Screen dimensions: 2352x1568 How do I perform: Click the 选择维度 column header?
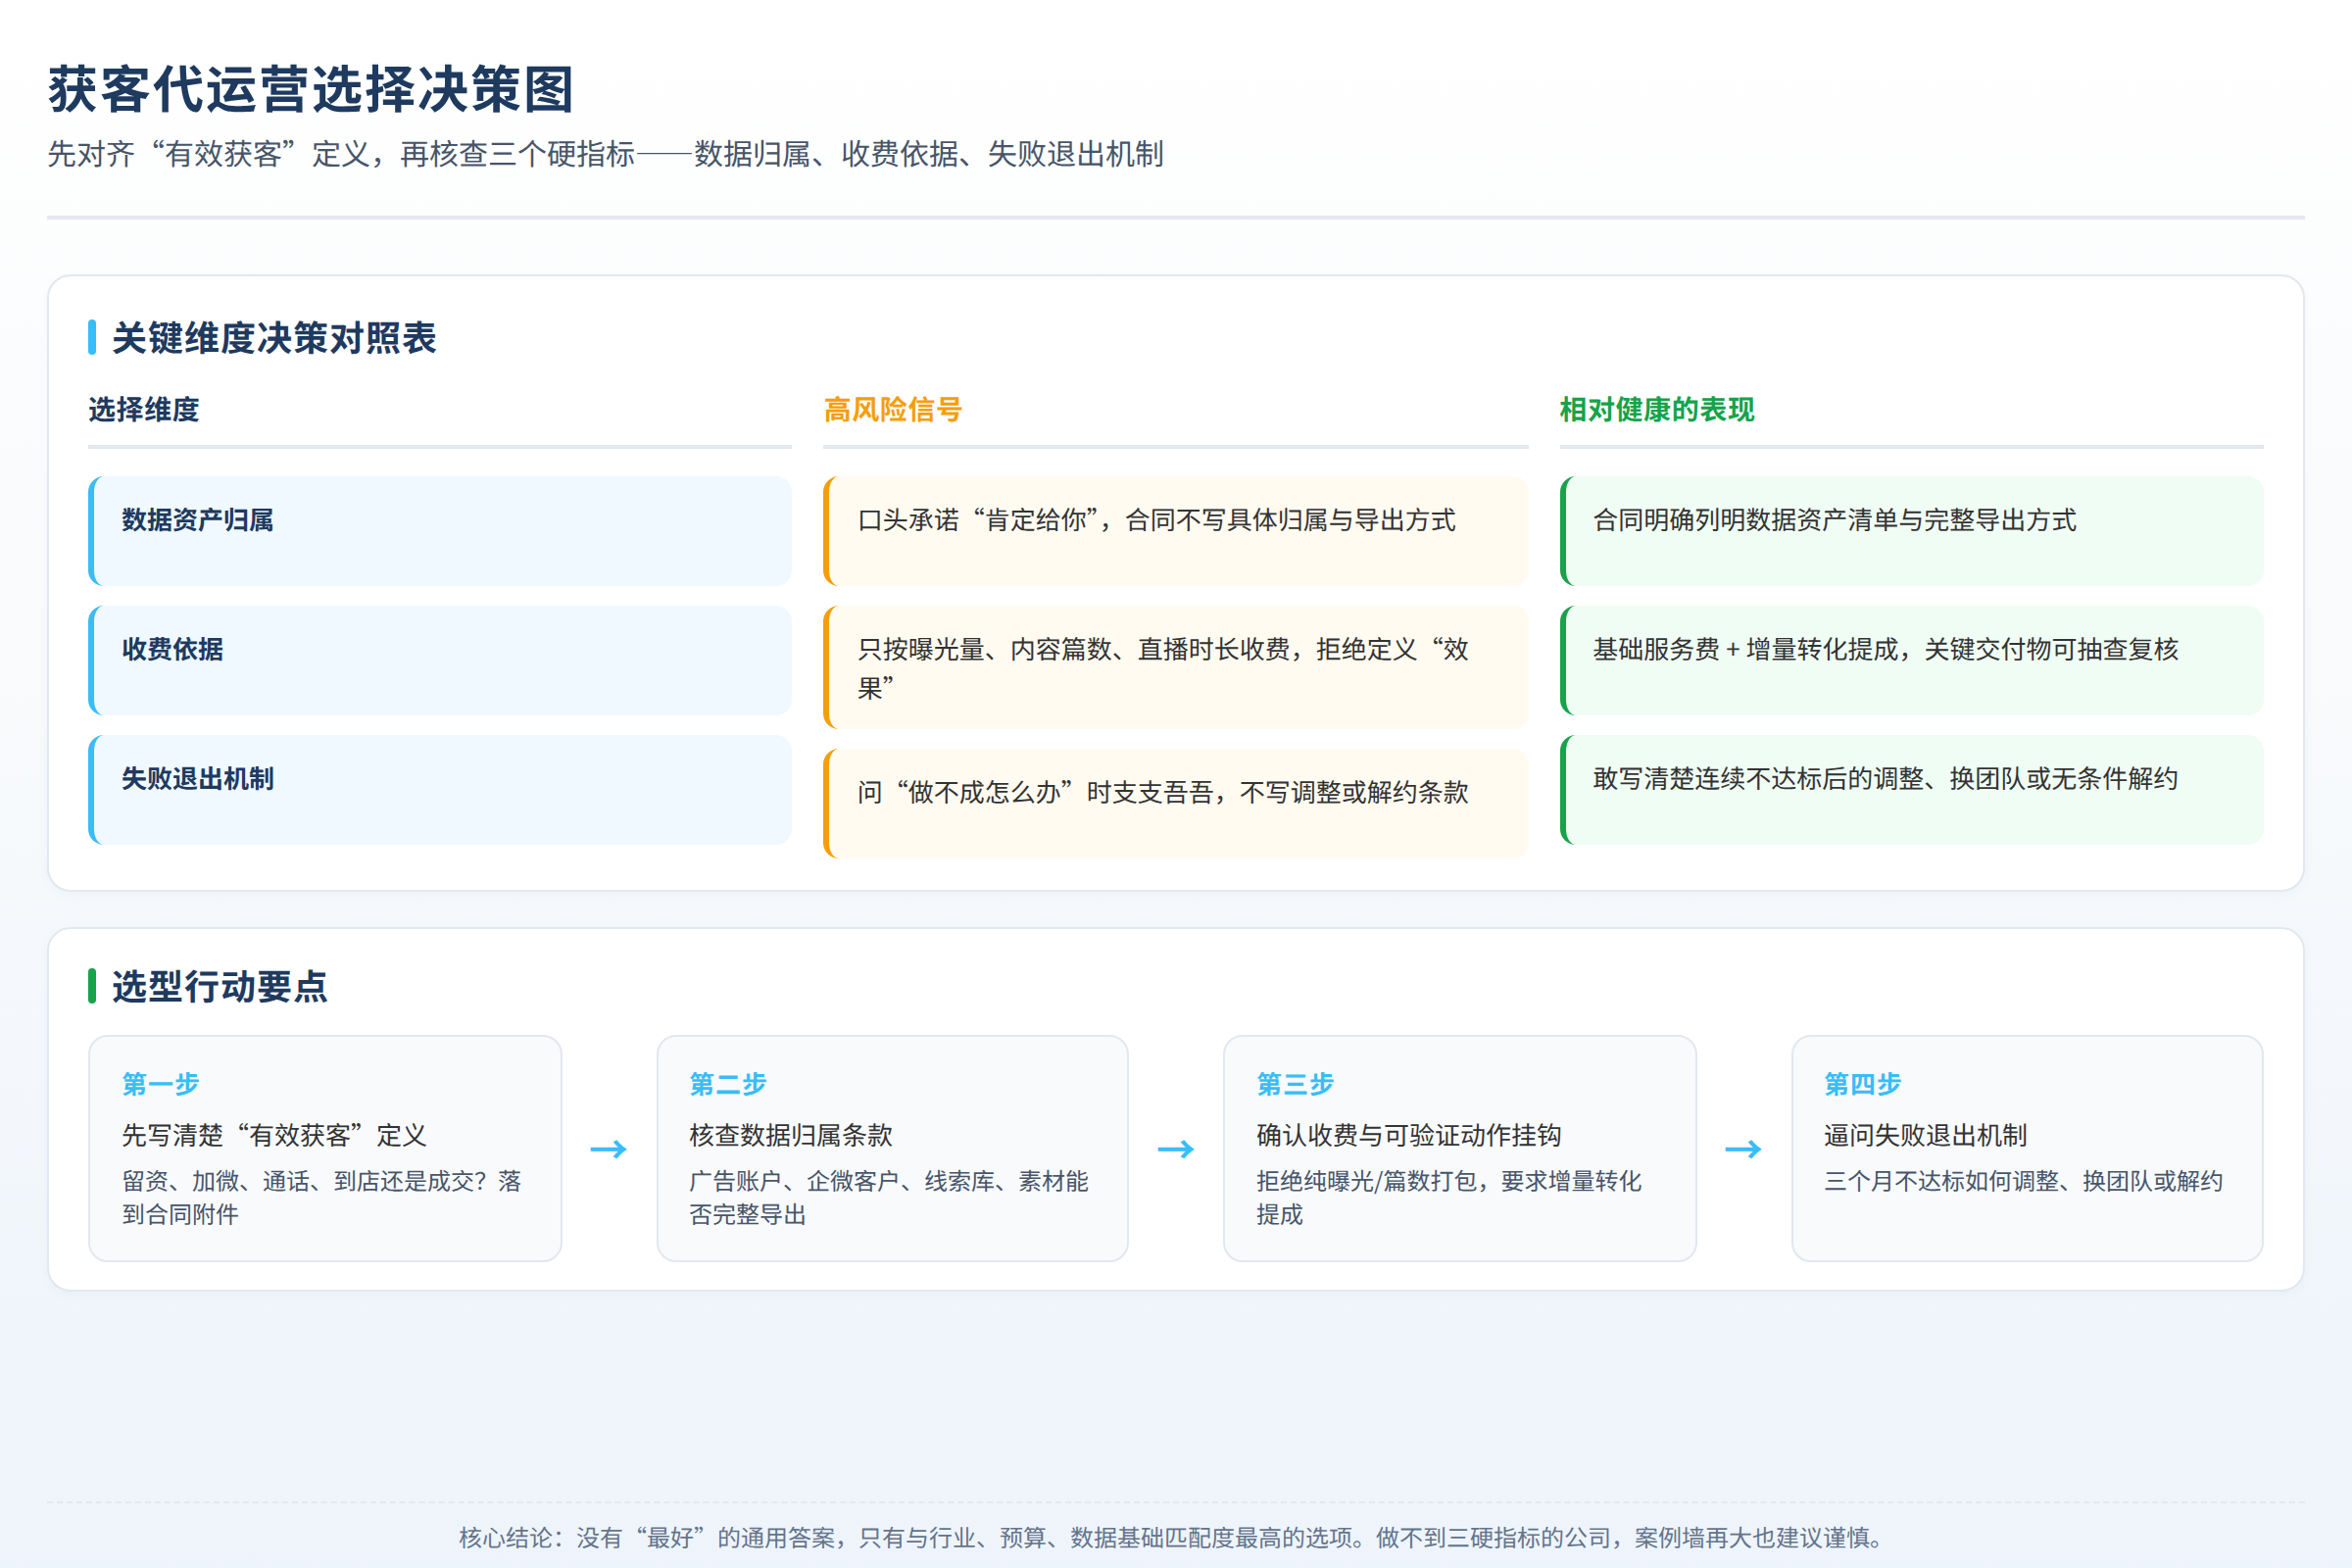(144, 410)
